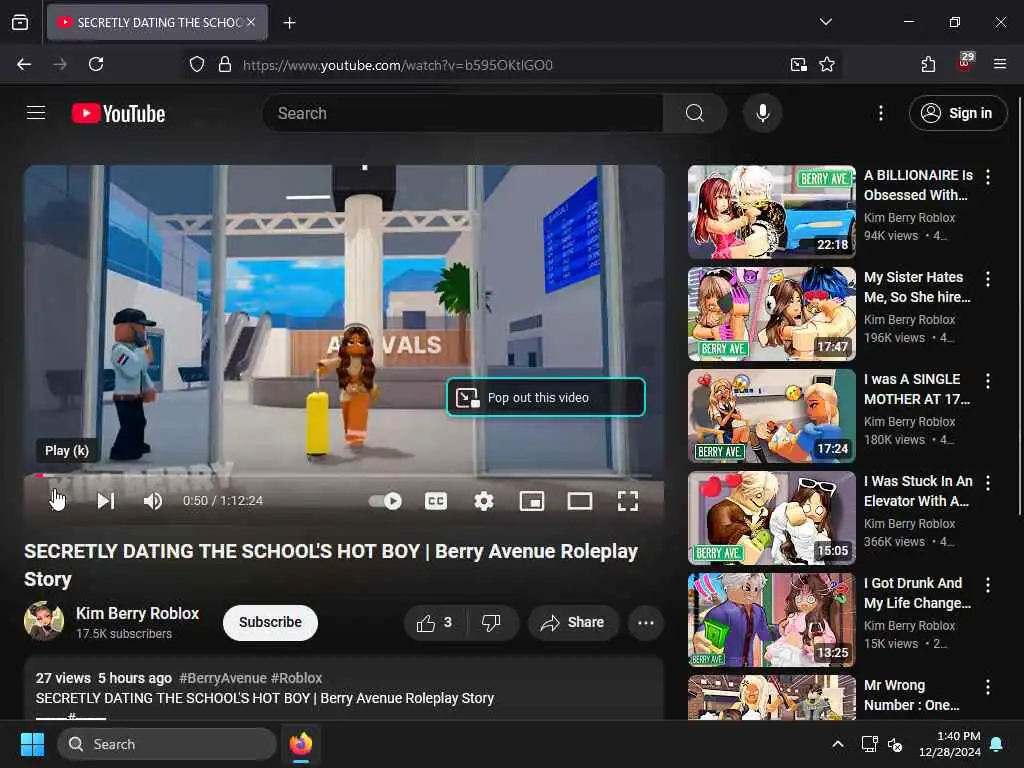Open I was A SINGLE MOTHER thumbnail
1024x768 pixels.
pyautogui.click(x=771, y=416)
